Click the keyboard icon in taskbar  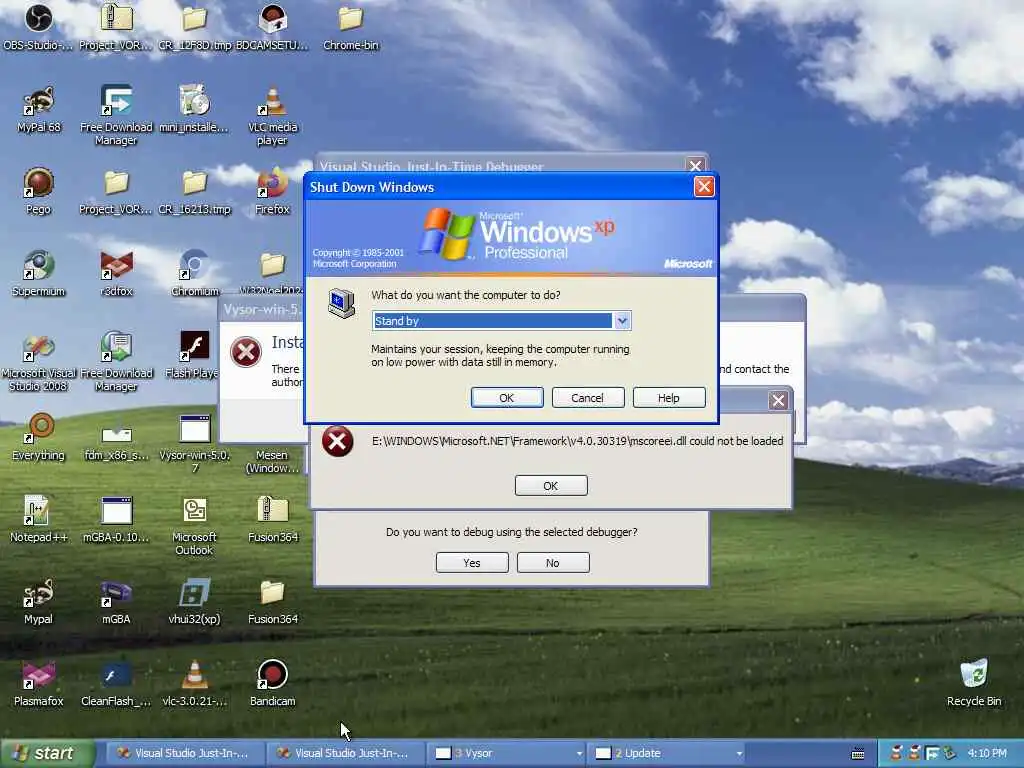858,754
